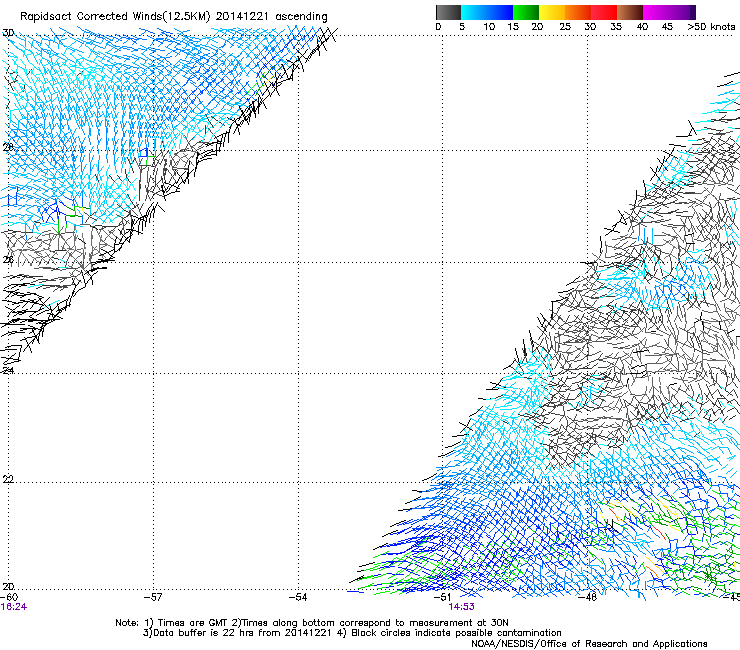Click the '5' label under the color legend

462,26
